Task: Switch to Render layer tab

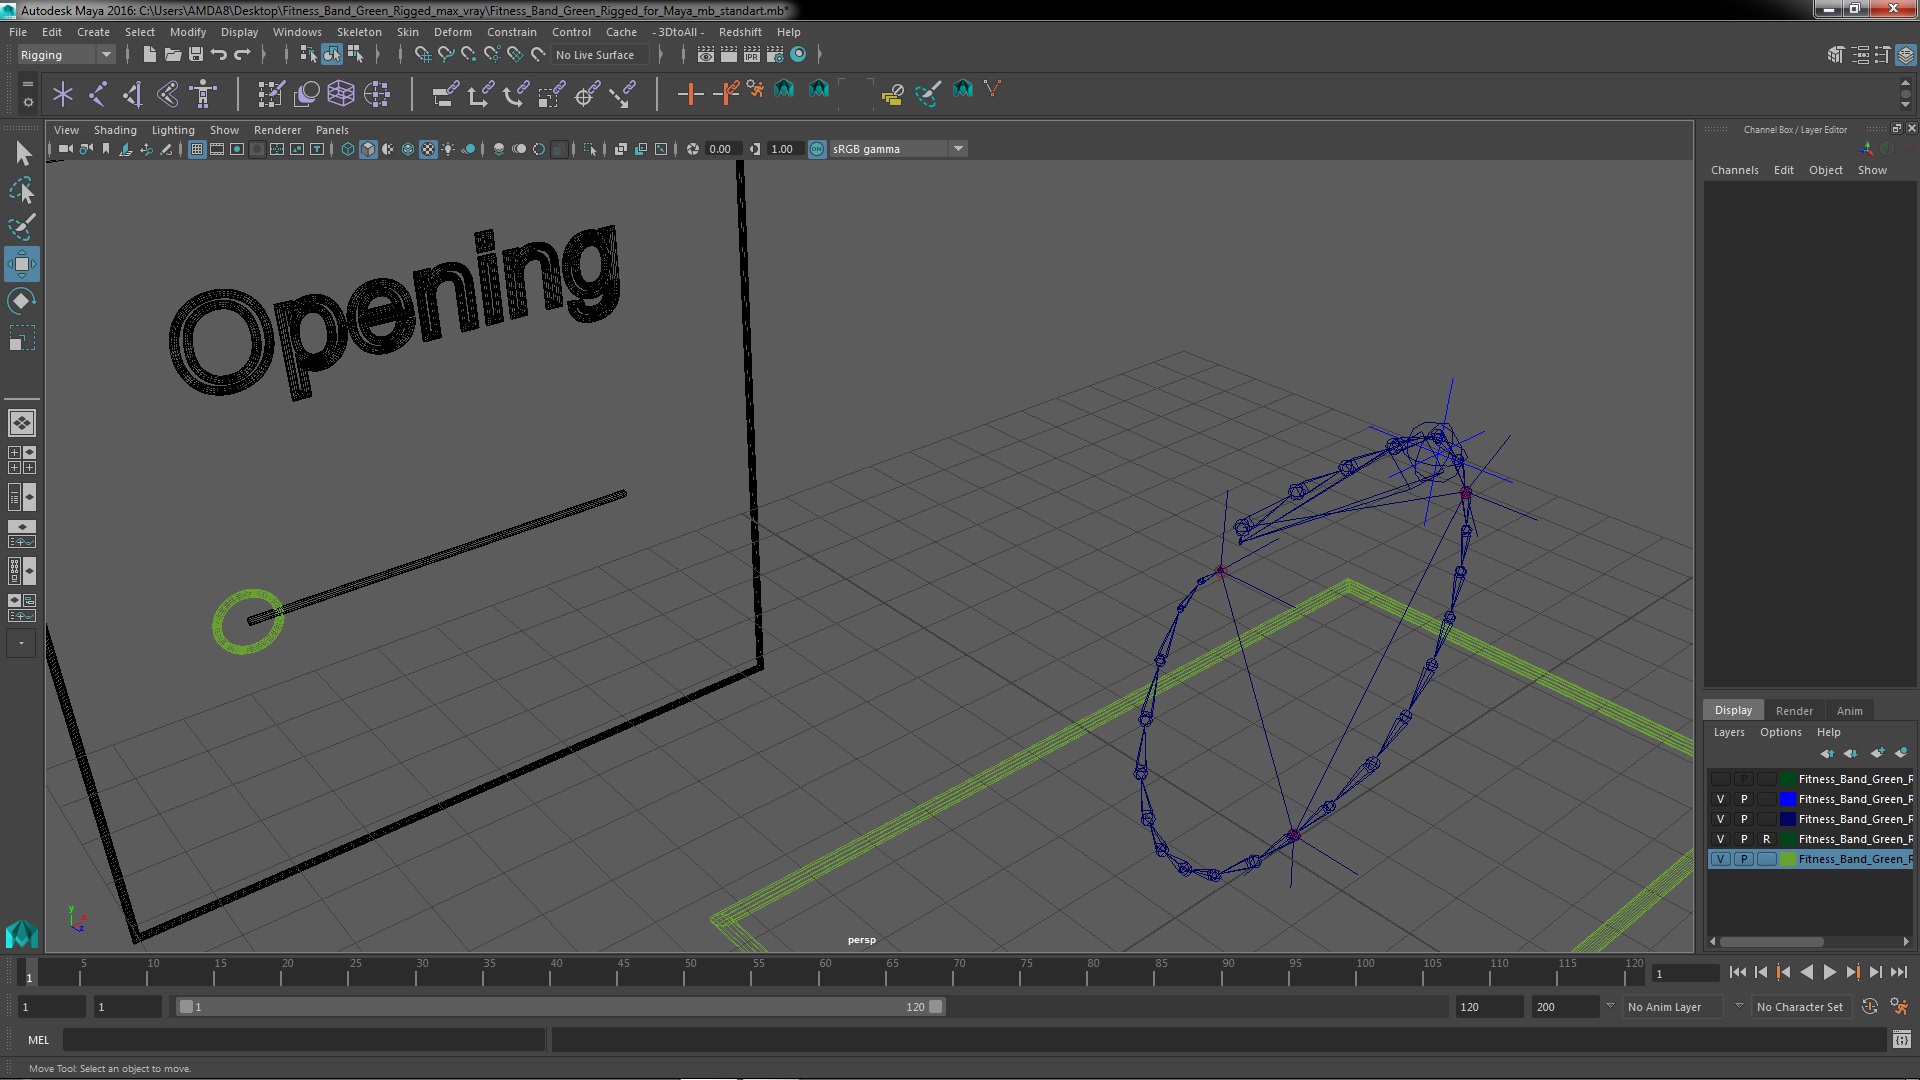Action: pos(1793,711)
